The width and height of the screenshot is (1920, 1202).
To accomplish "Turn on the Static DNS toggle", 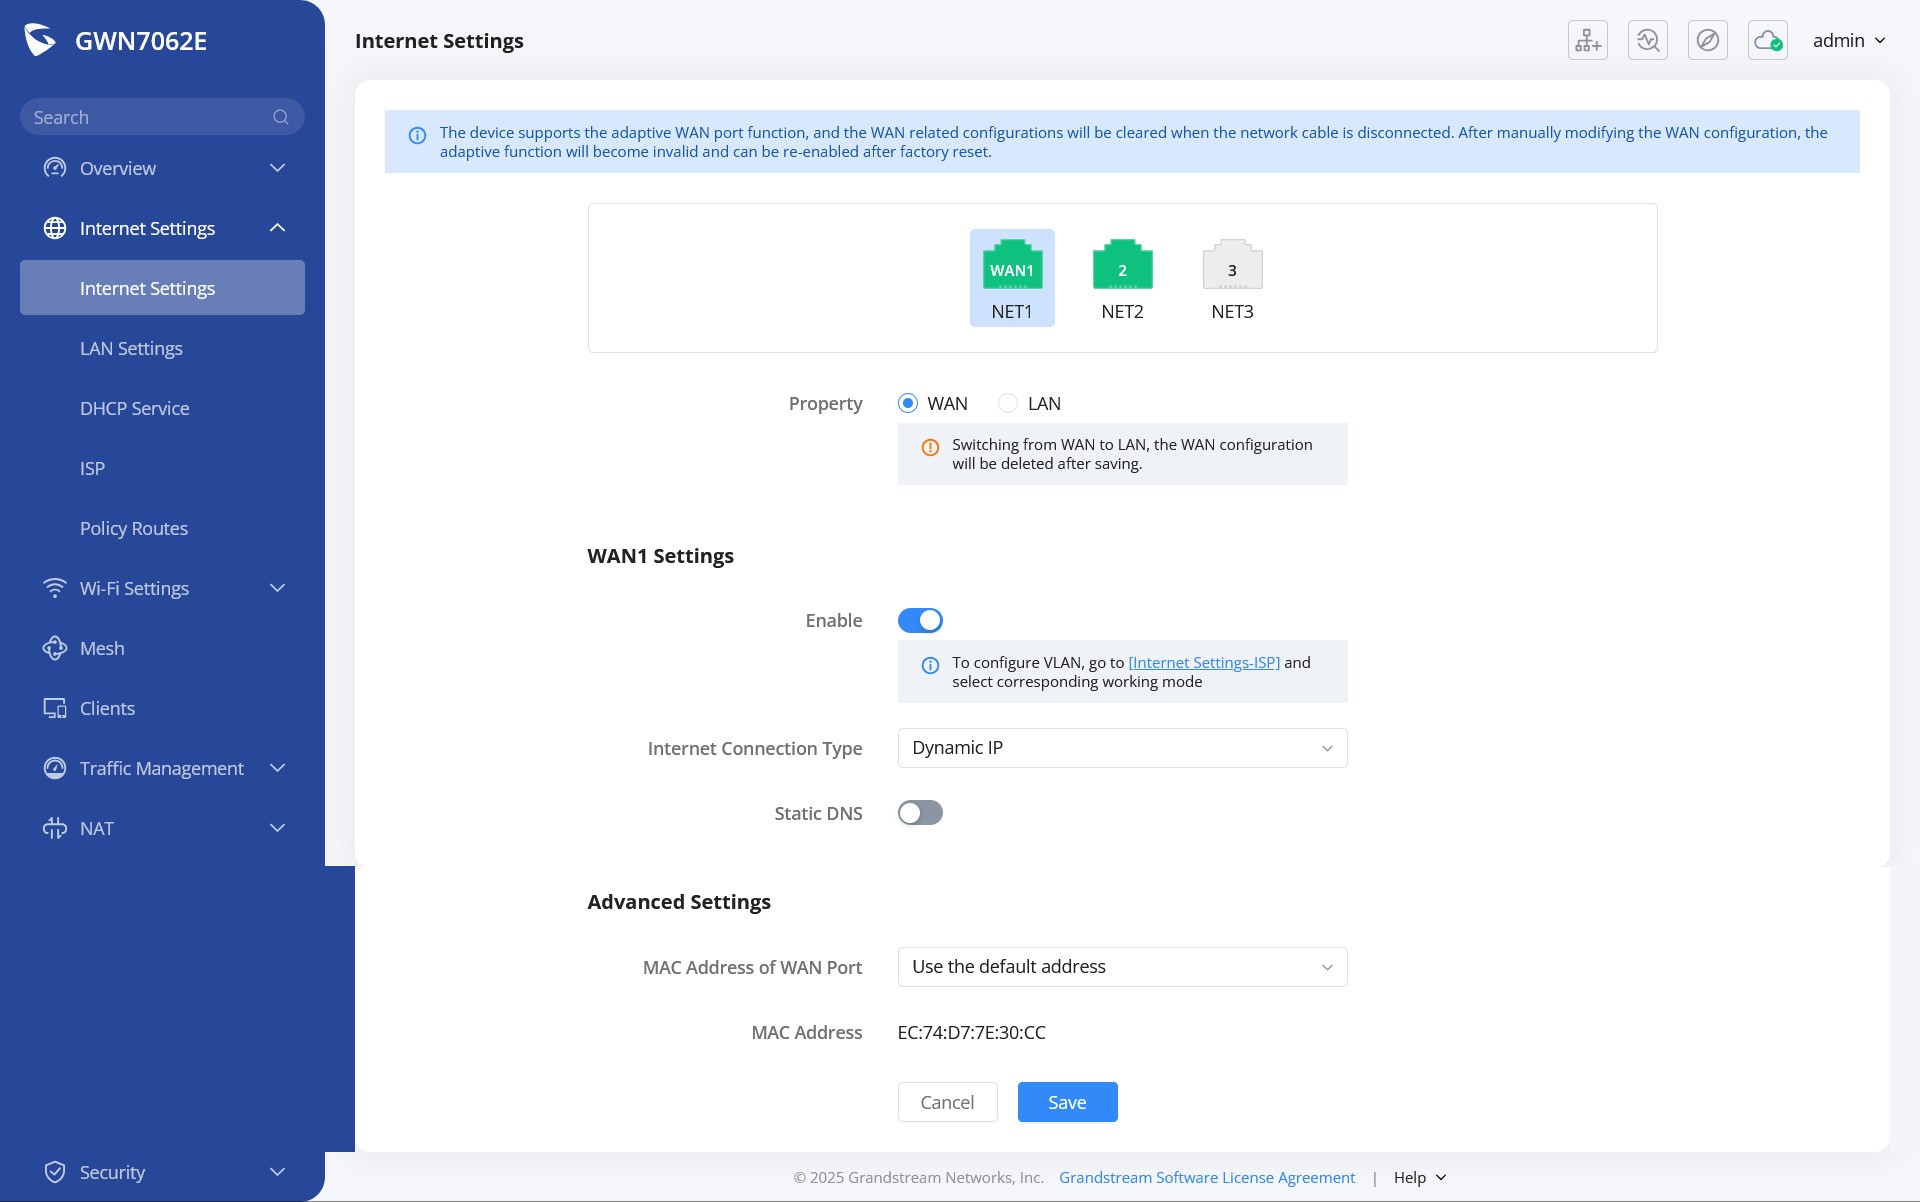I will pyautogui.click(x=920, y=813).
